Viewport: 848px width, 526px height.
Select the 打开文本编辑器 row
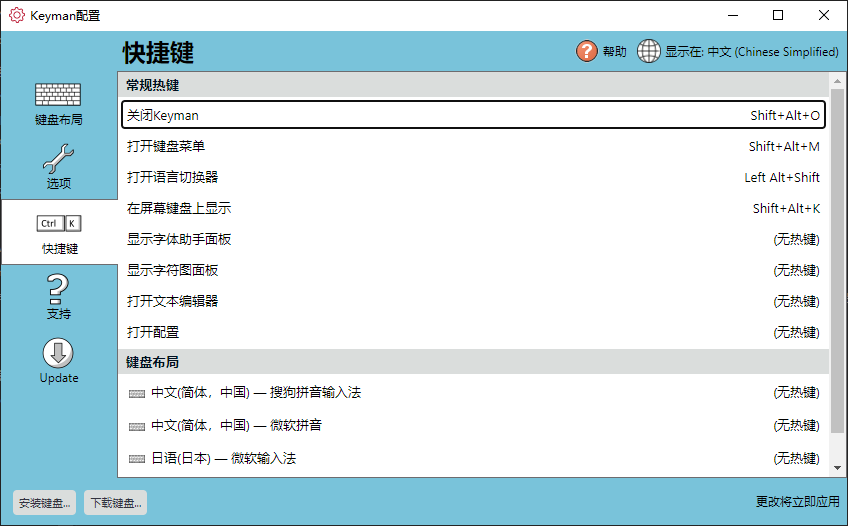[x=473, y=301]
